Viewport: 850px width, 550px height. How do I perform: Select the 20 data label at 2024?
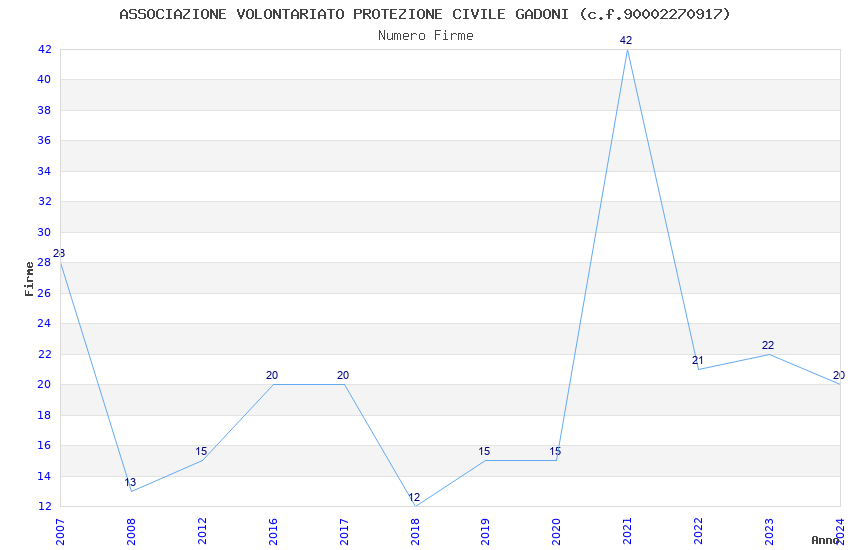coord(839,375)
